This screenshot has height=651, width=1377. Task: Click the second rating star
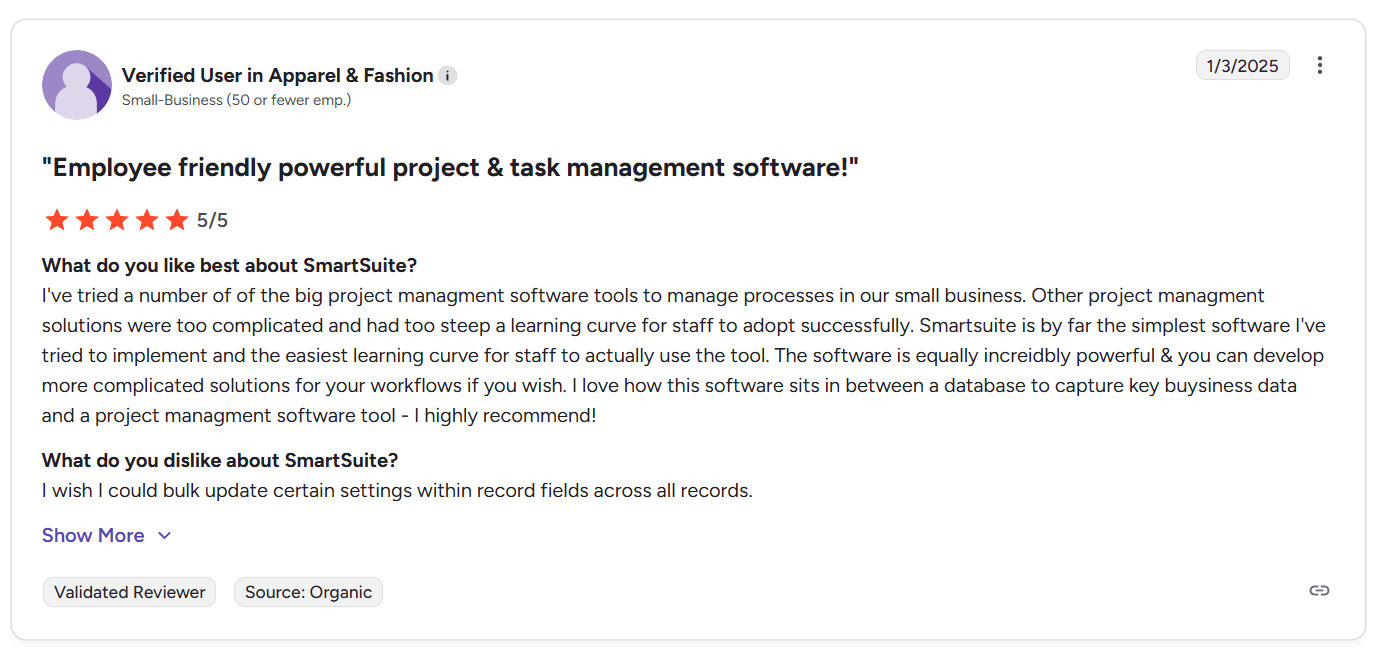pos(87,220)
